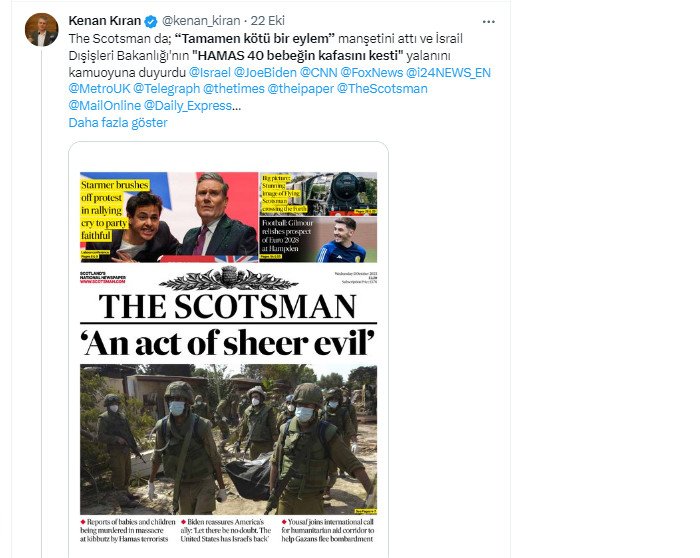Open the @Telegraph mention

click(x=167, y=89)
